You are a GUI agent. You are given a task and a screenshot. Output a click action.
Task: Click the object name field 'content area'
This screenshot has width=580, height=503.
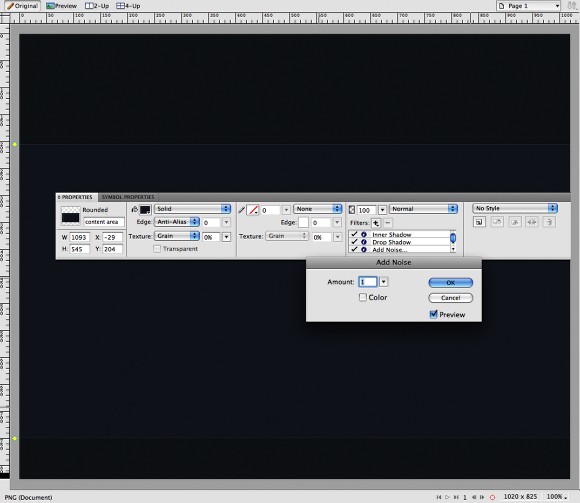click(x=104, y=222)
